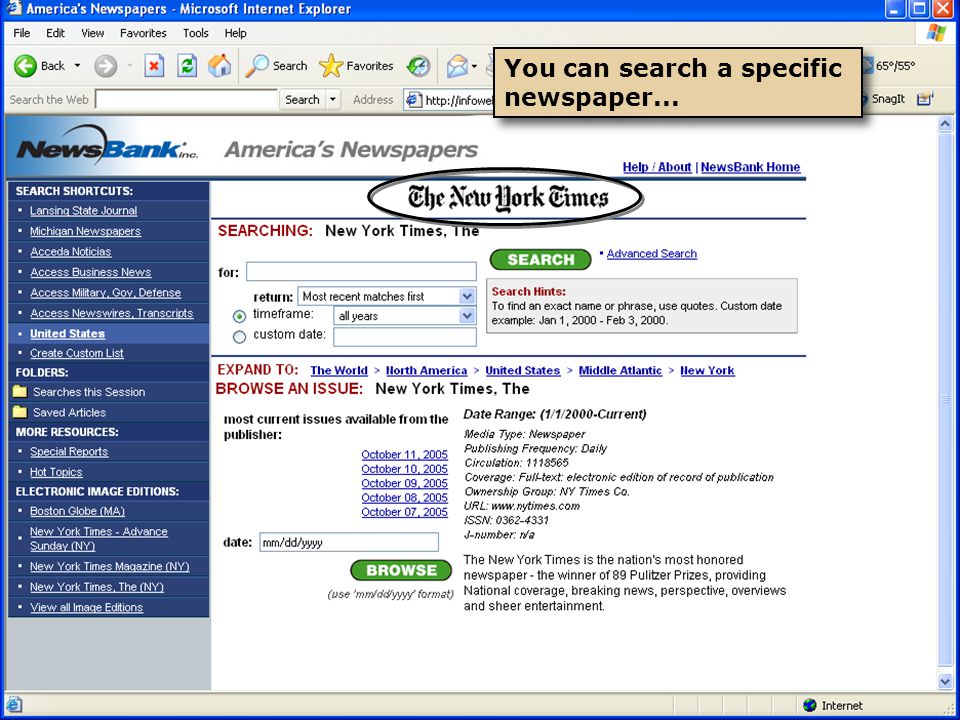Click the Mail envelope icon
The image size is (960, 720).
[x=457, y=66]
